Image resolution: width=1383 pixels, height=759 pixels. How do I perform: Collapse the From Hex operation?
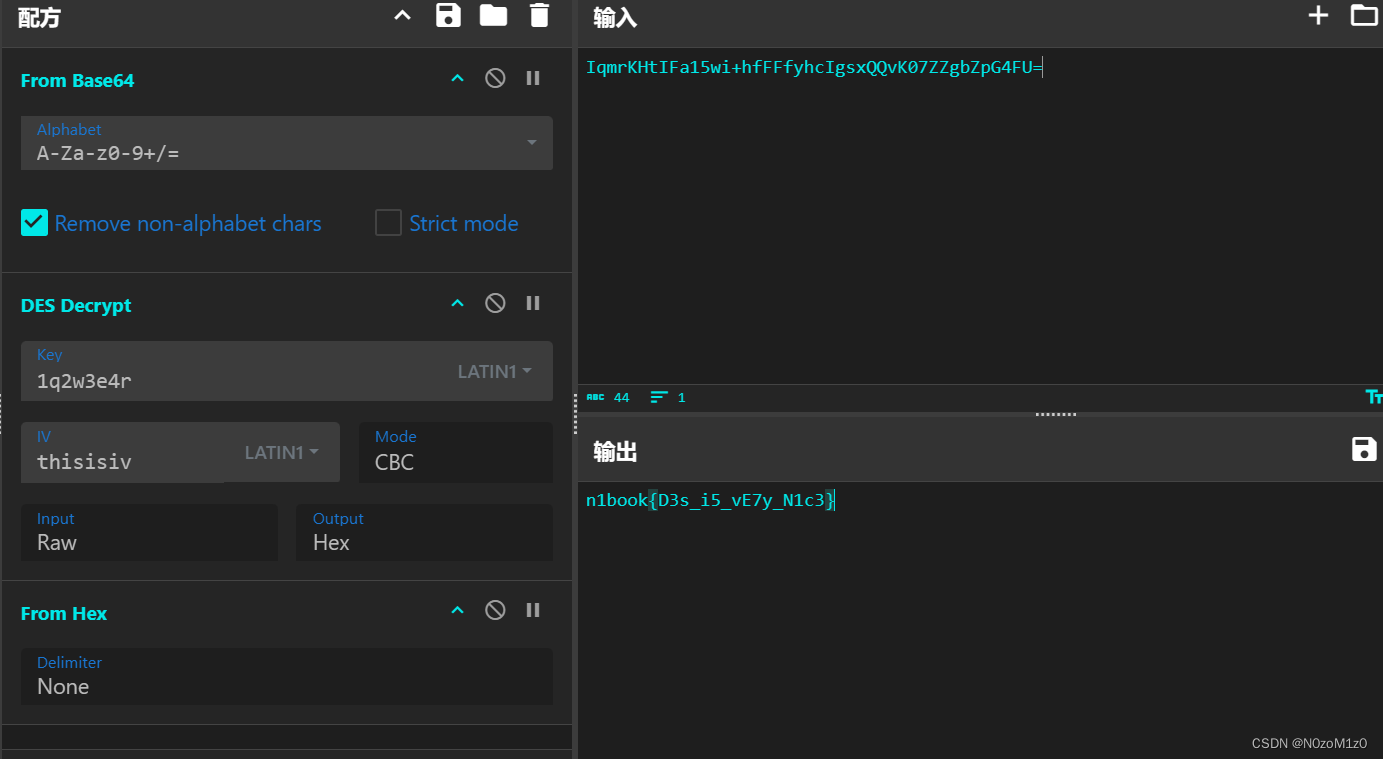pyautogui.click(x=457, y=611)
